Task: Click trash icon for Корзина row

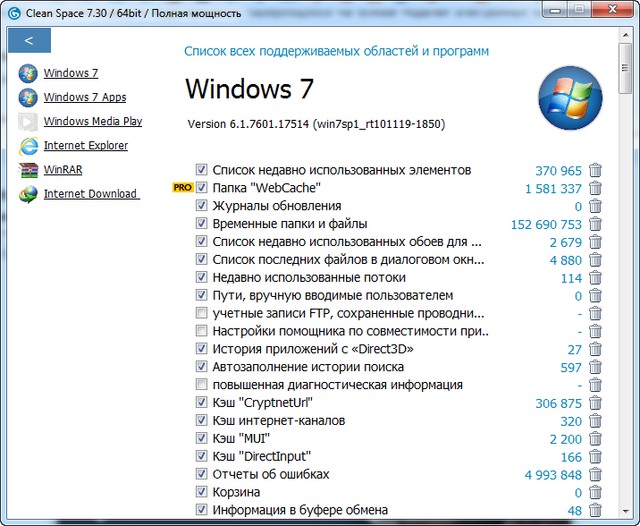Action: point(596,493)
